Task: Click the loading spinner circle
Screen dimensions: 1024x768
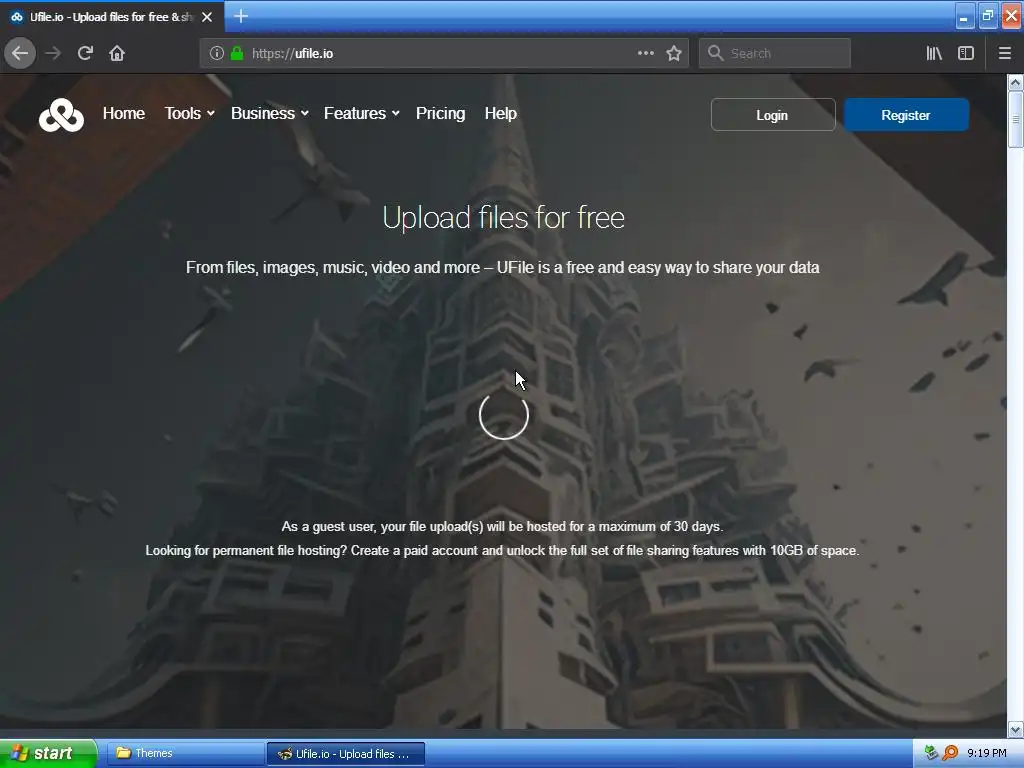Action: [504, 415]
